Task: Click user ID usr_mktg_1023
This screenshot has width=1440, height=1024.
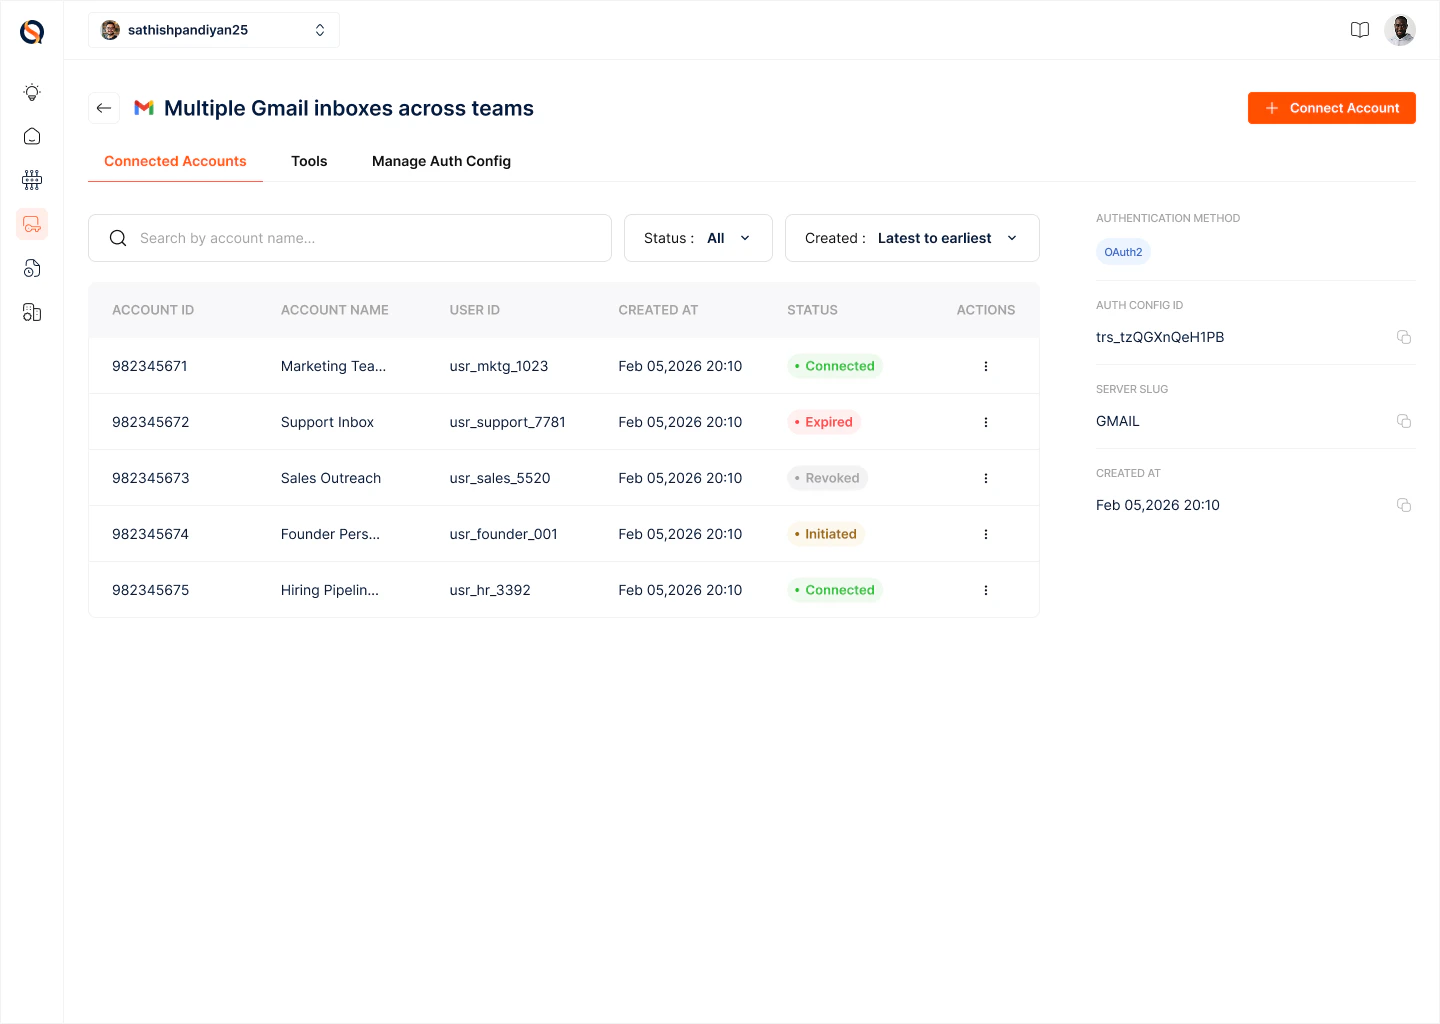Action: click(499, 366)
